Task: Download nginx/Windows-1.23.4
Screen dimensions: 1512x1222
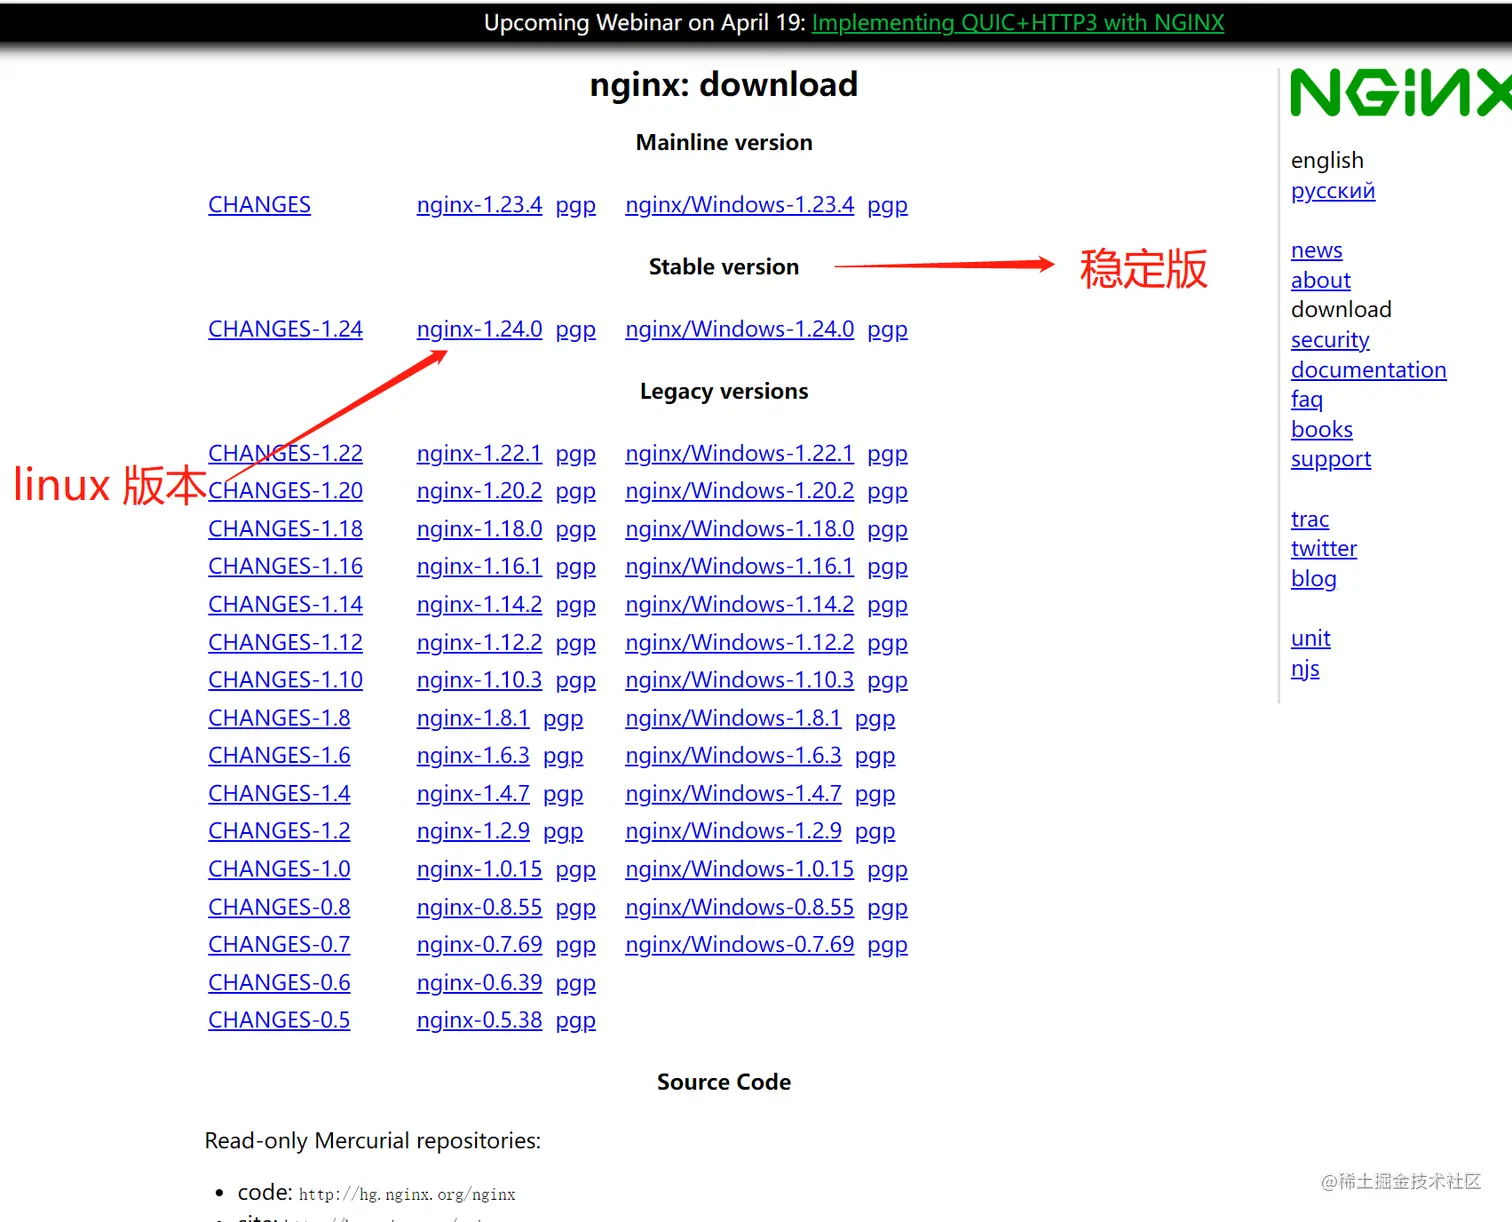Action: tap(739, 205)
